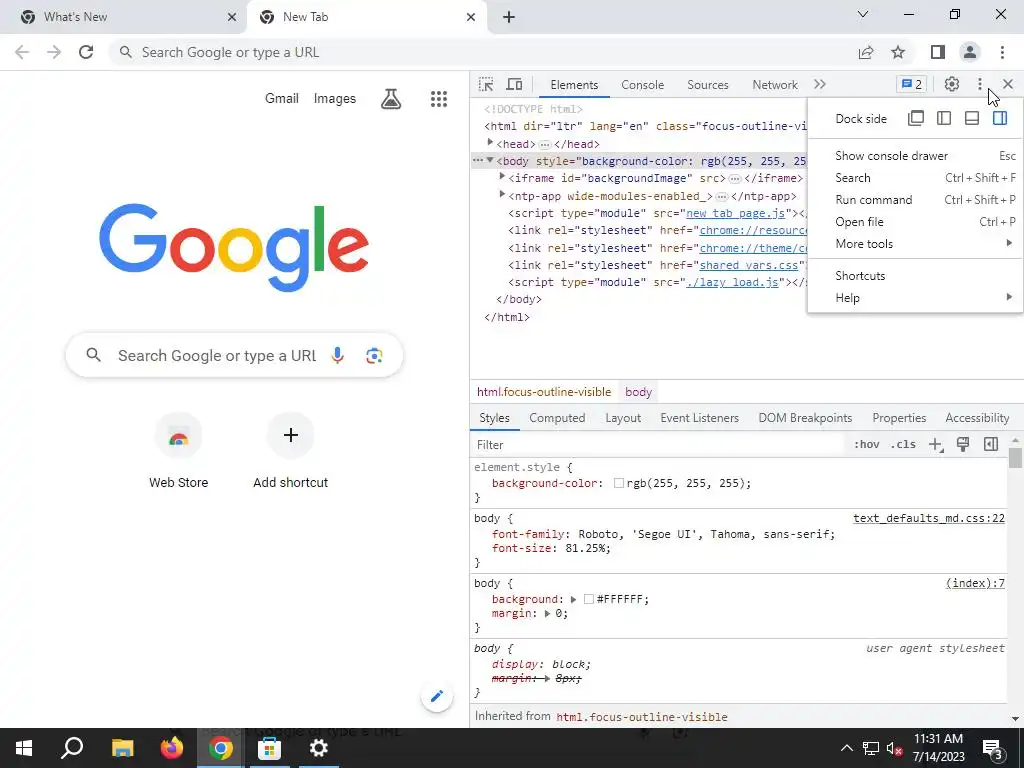Image resolution: width=1024 pixels, height=768 pixels.
Task: Open the DOM Breakpoints tab
Action: (805, 418)
